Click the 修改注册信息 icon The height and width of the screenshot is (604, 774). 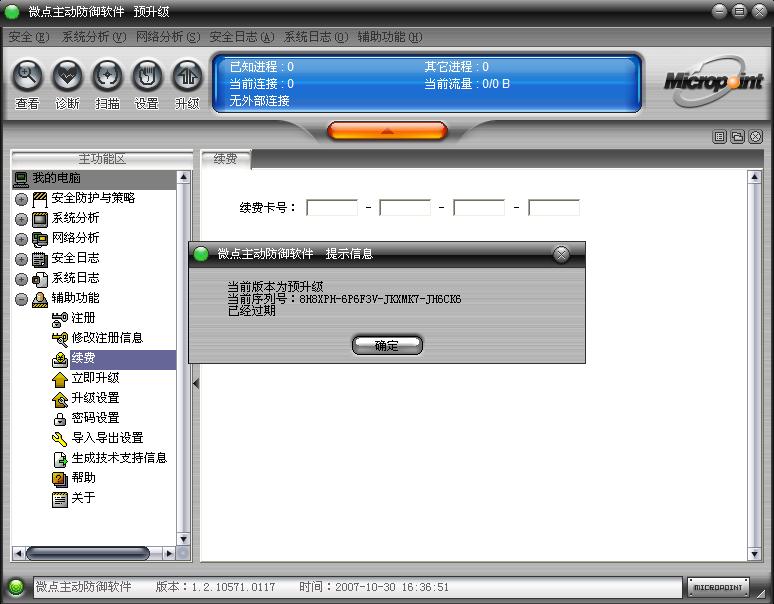pyautogui.click(x=60, y=339)
